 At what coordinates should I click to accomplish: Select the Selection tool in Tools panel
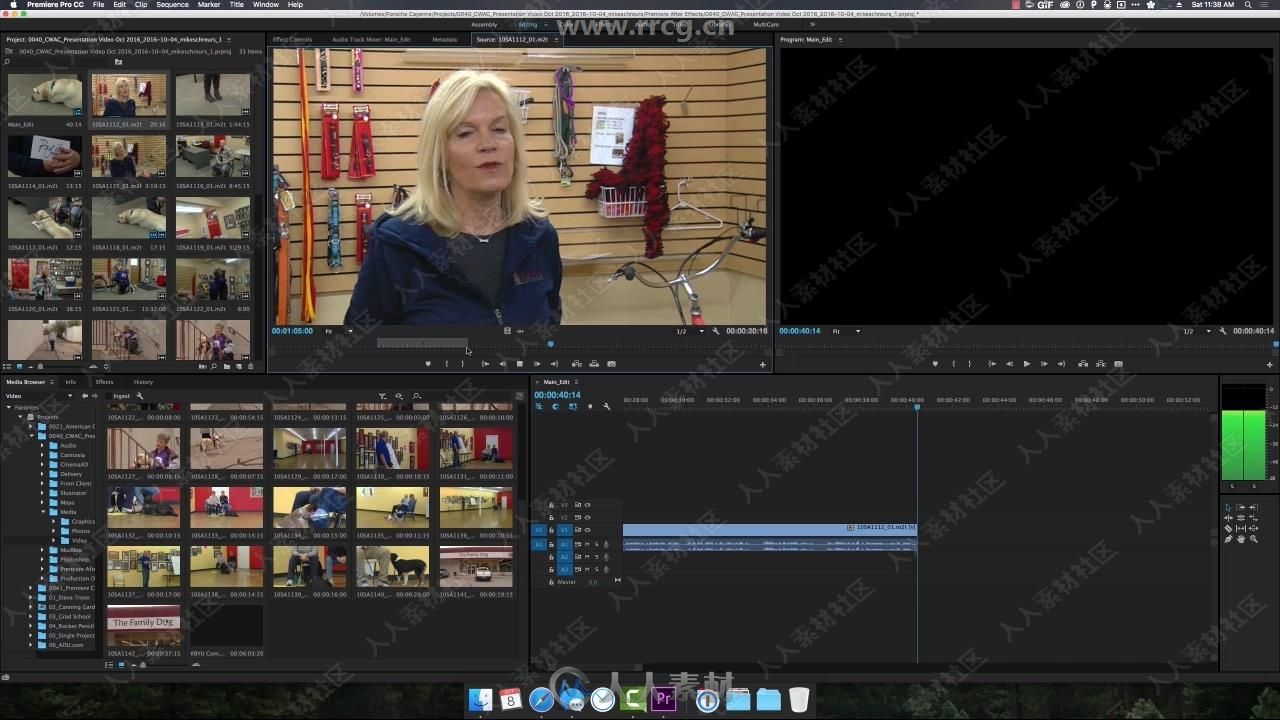pos(1228,507)
